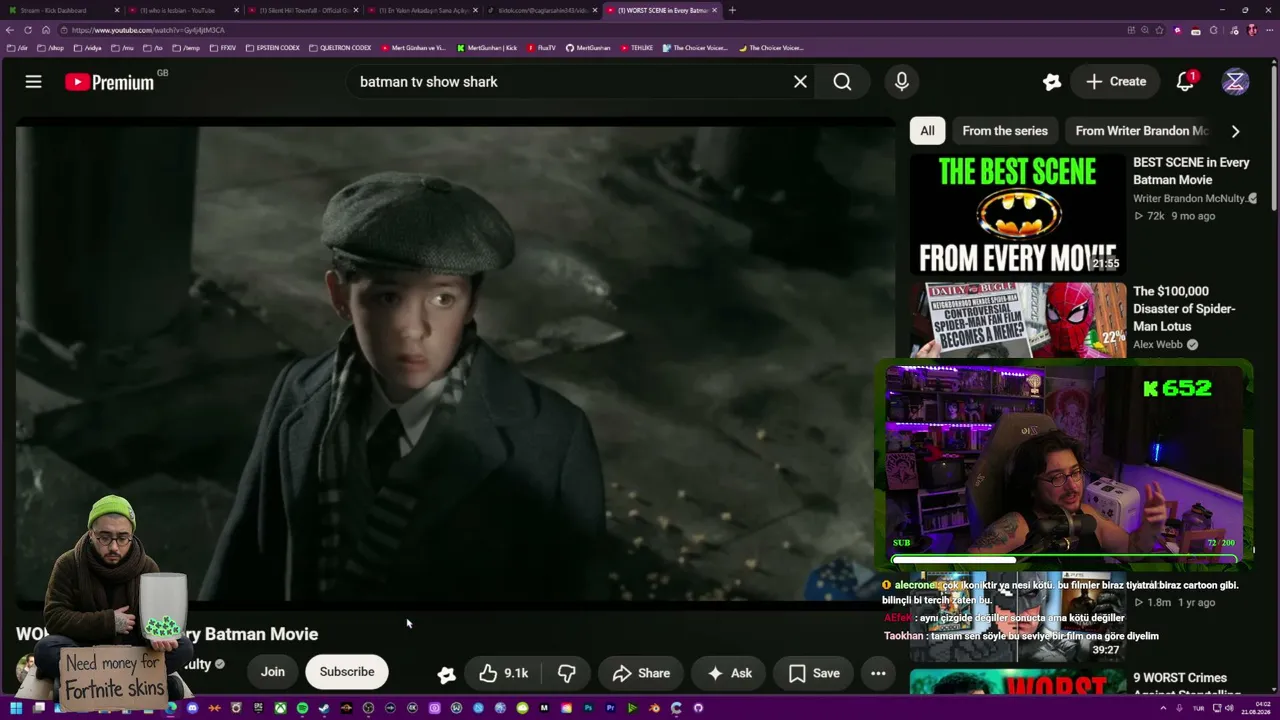Open the Alex Webb channel link

pyautogui.click(x=1157, y=345)
